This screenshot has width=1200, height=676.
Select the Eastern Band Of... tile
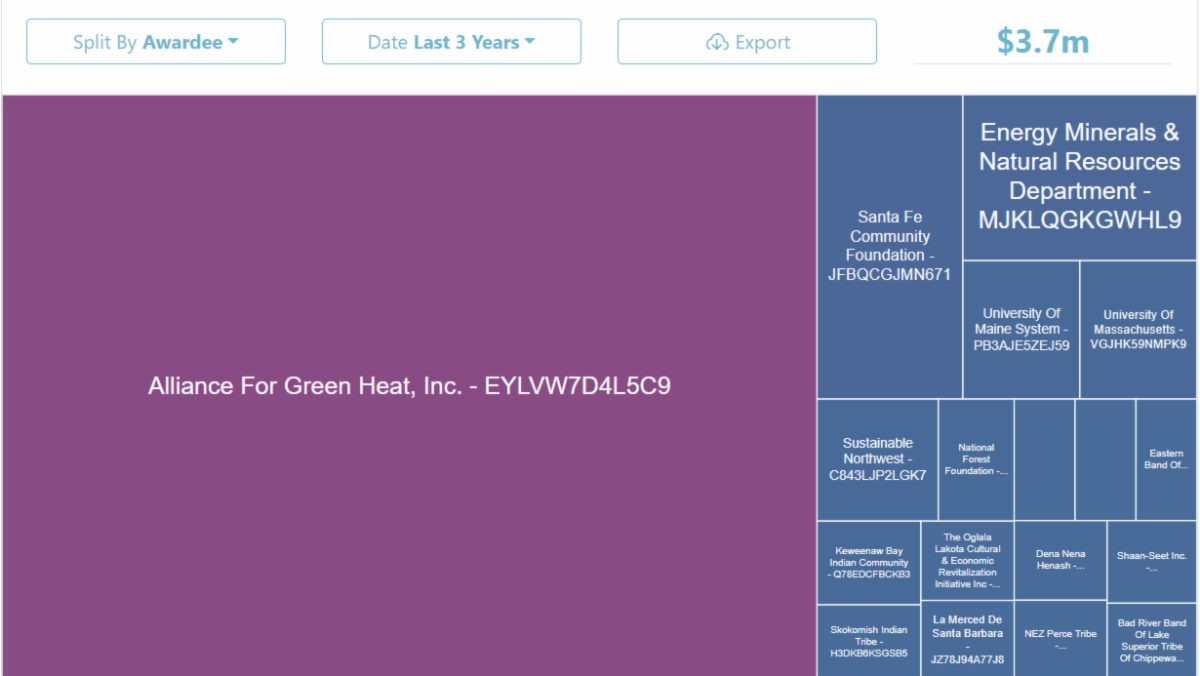point(1166,459)
